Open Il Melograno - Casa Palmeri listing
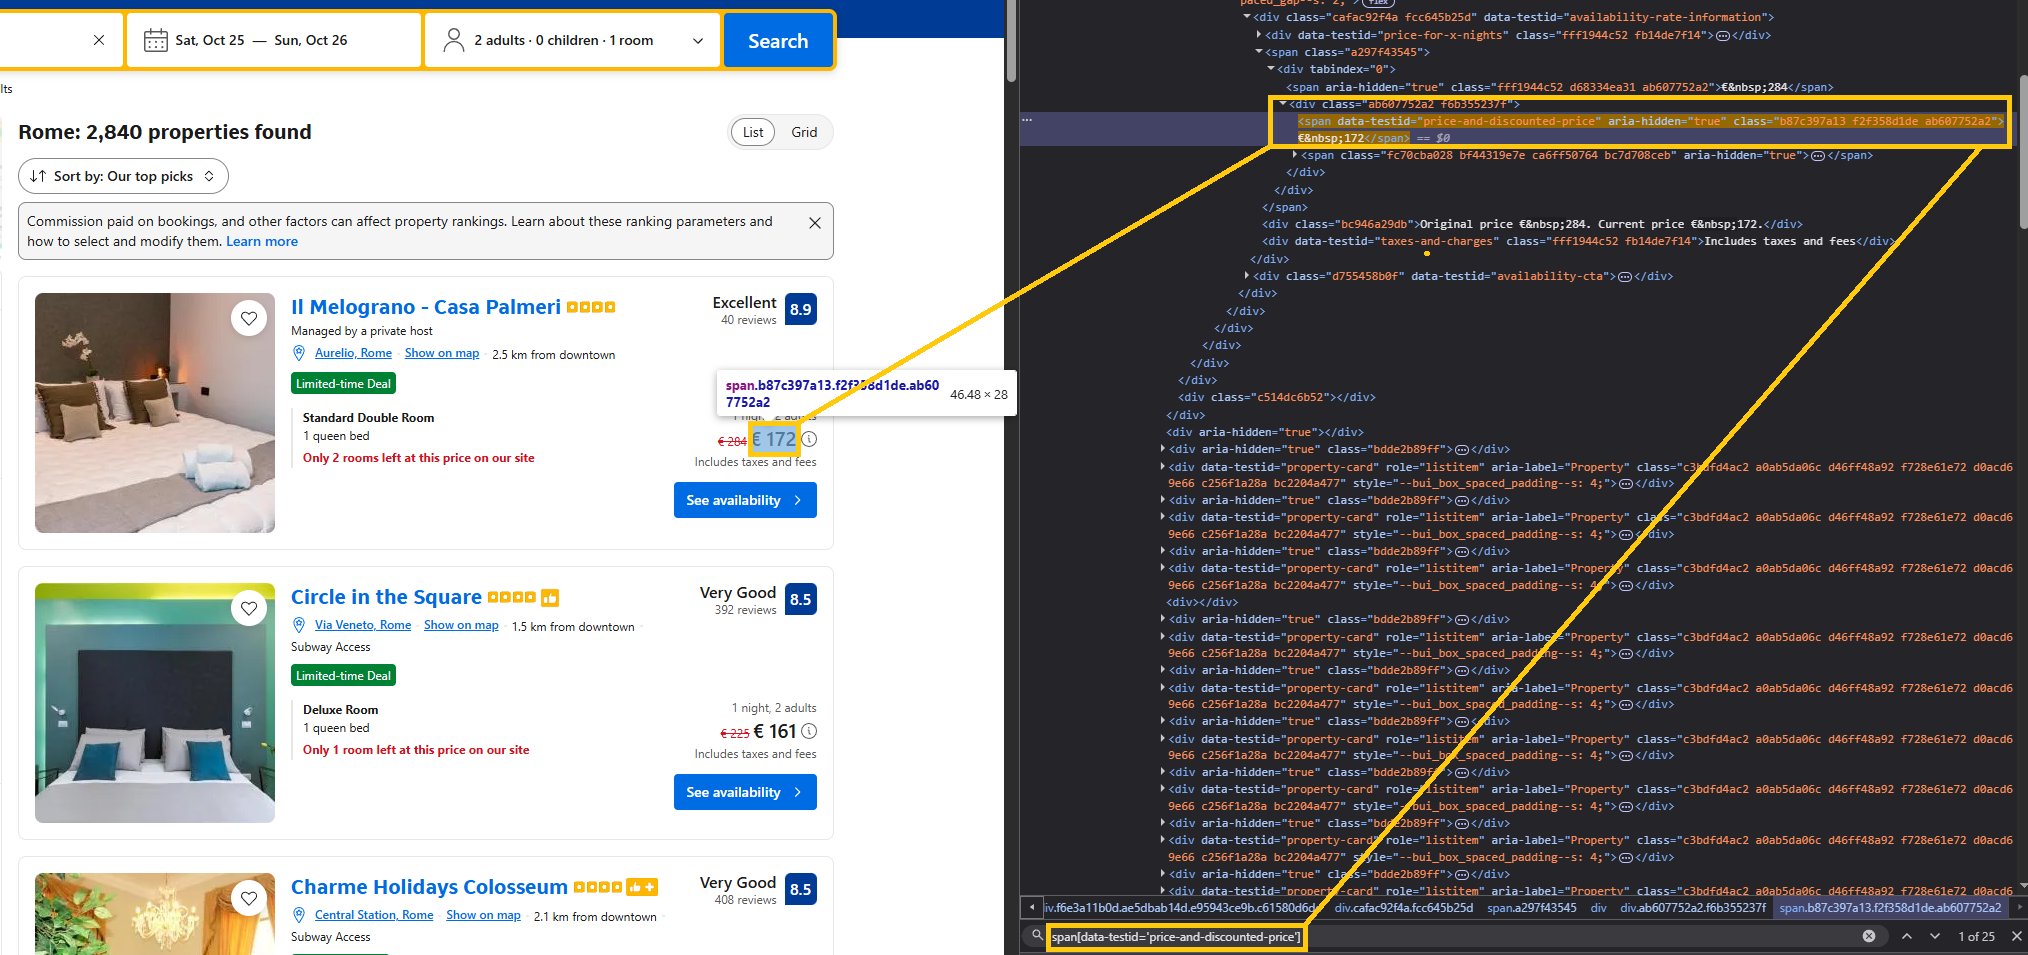This screenshot has height=955, width=2028. [425, 307]
